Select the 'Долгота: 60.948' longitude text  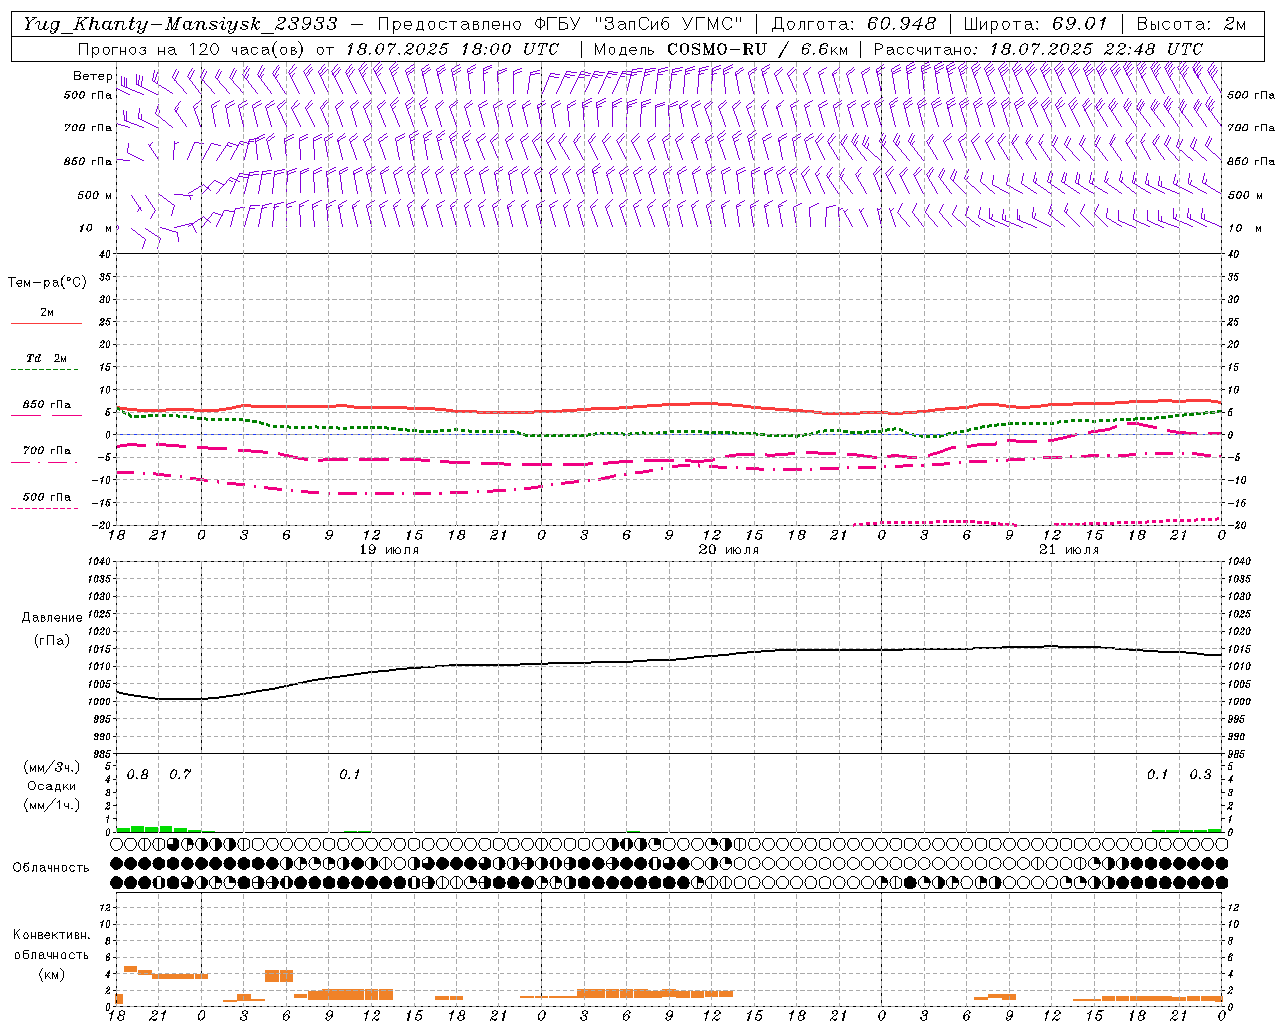(x=854, y=24)
